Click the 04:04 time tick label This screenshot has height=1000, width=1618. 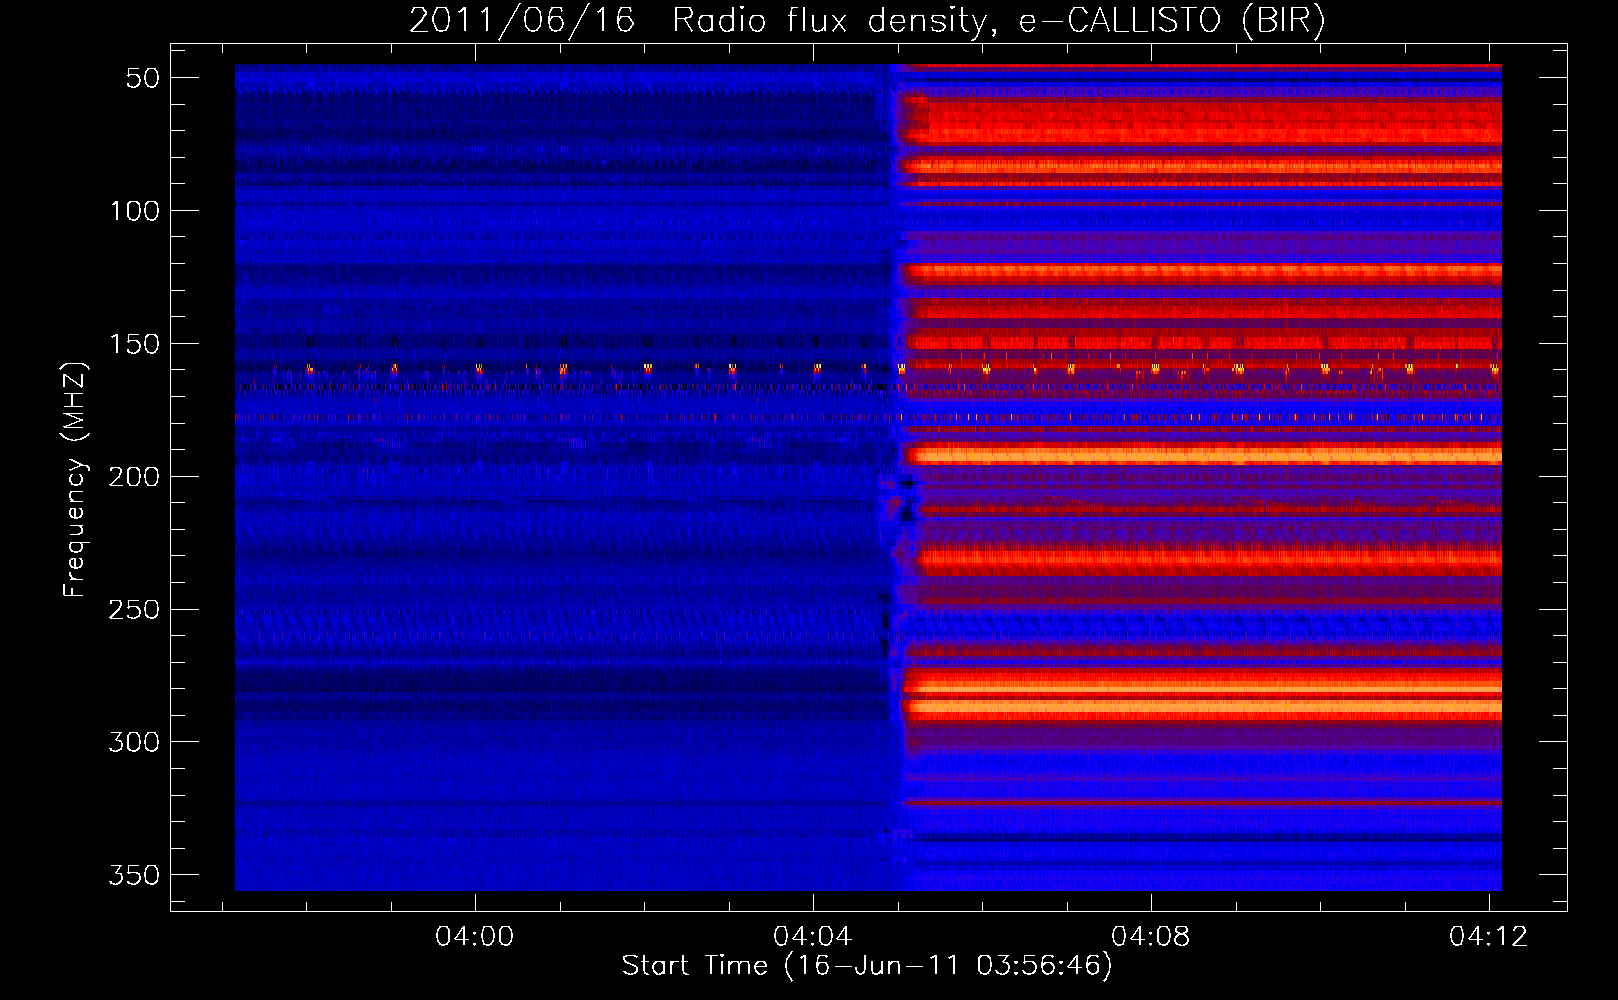[x=812, y=936]
